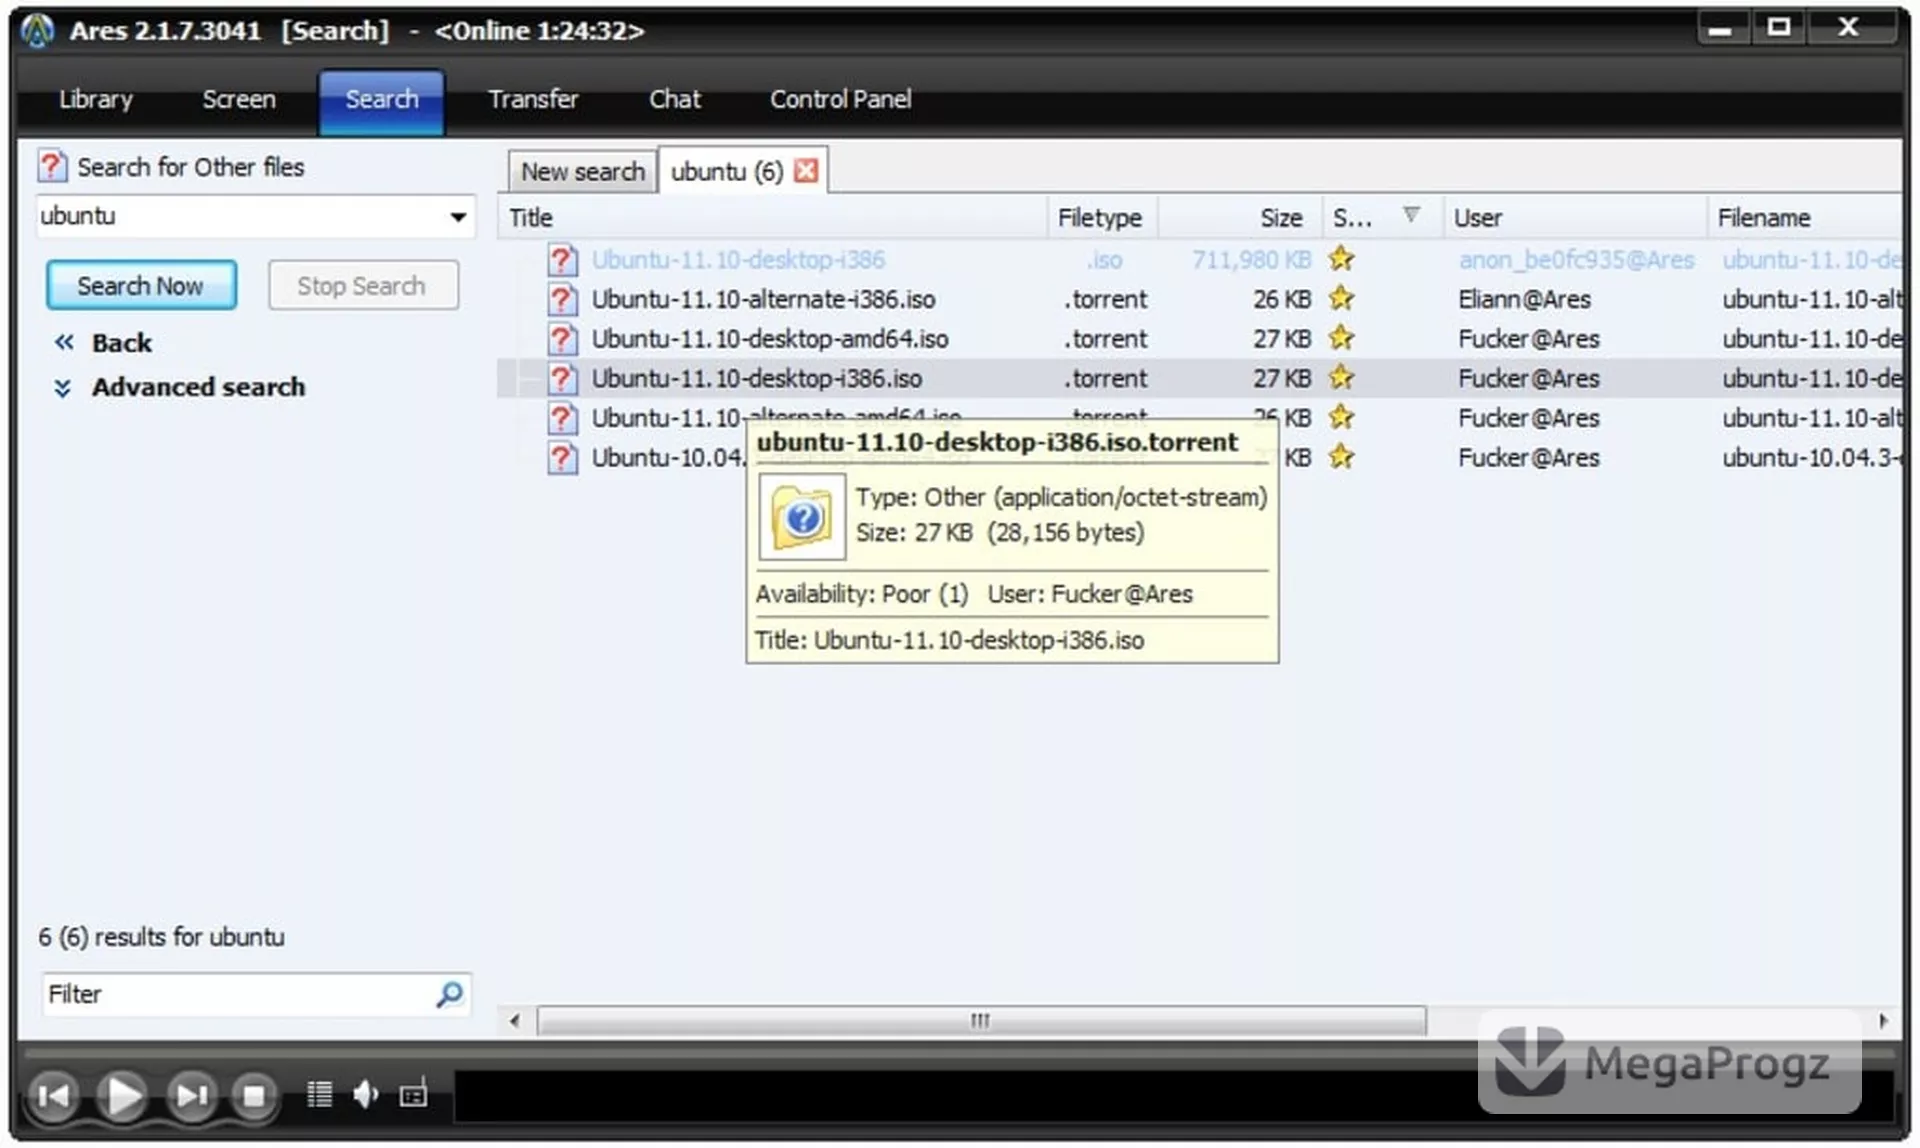Open the Transfer tab
Image resolution: width=1920 pixels, height=1148 pixels.
point(533,99)
